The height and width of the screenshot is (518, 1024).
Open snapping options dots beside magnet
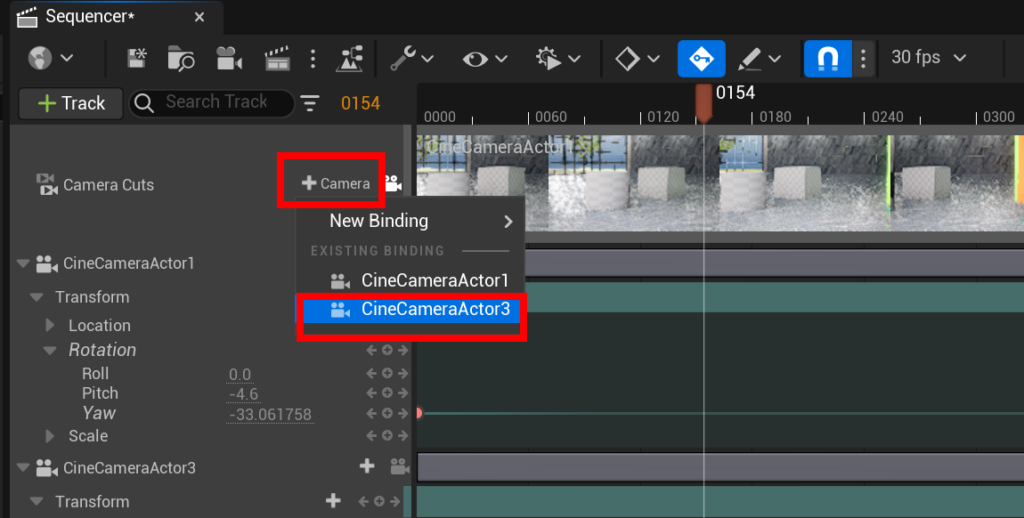click(x=863, y=58)
